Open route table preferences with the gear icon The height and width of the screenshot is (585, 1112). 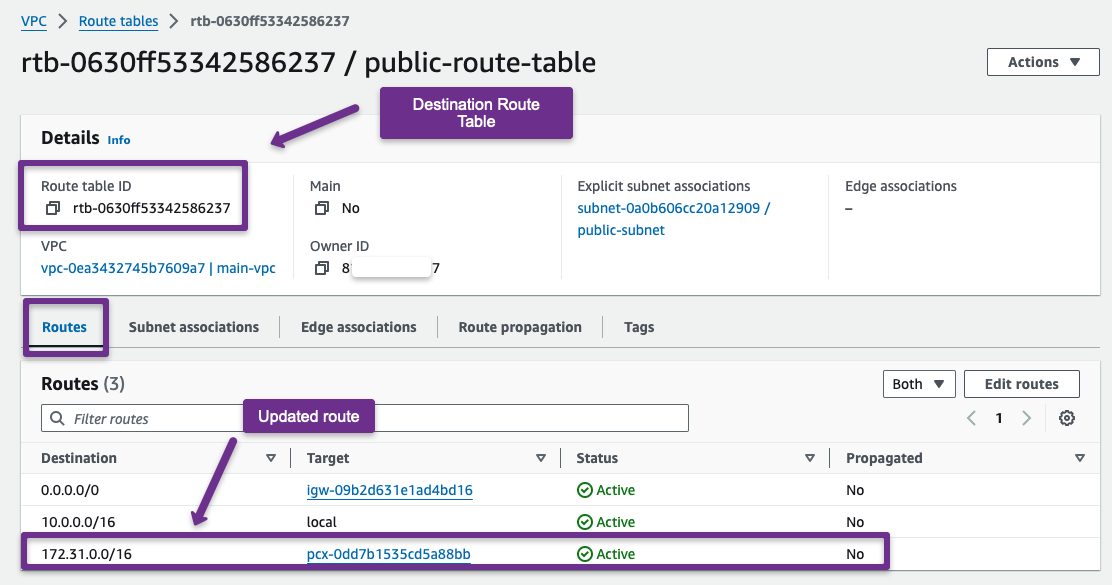1066,418
